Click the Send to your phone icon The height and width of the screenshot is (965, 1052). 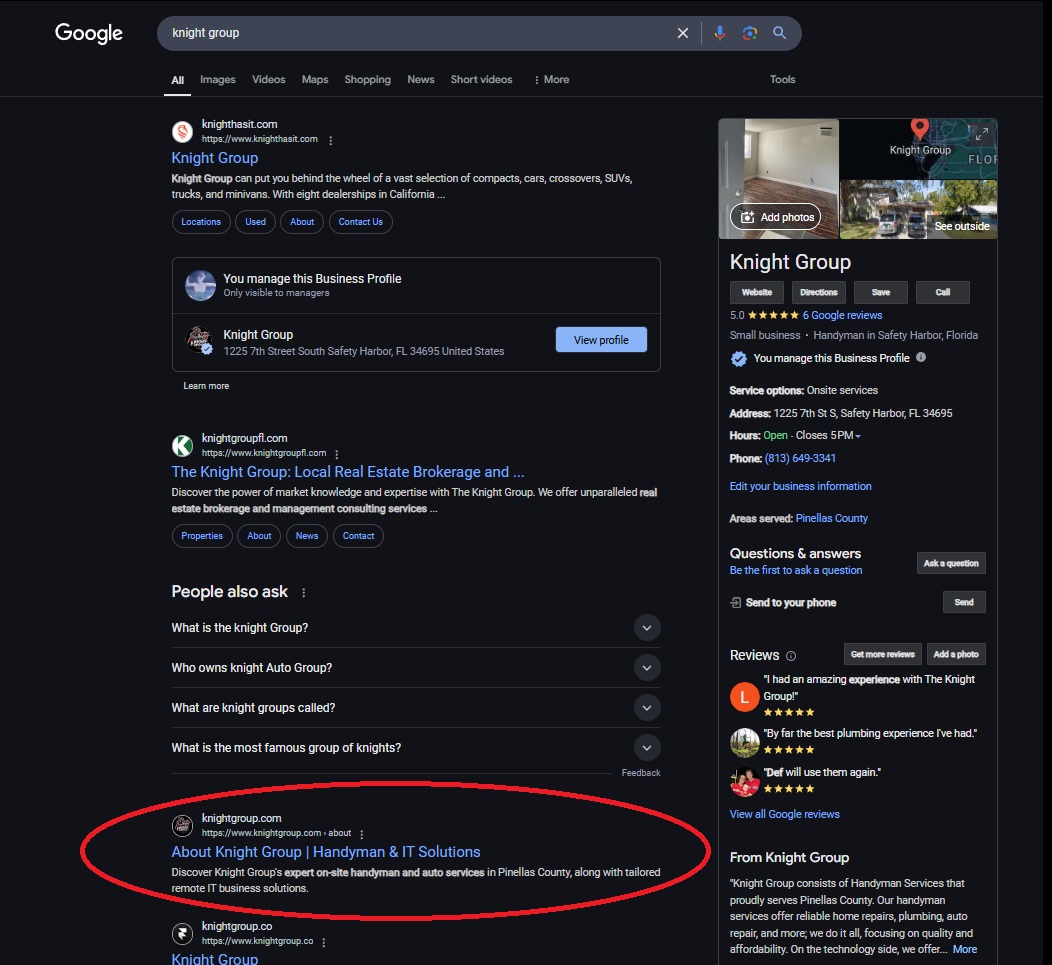coord(735,603)
